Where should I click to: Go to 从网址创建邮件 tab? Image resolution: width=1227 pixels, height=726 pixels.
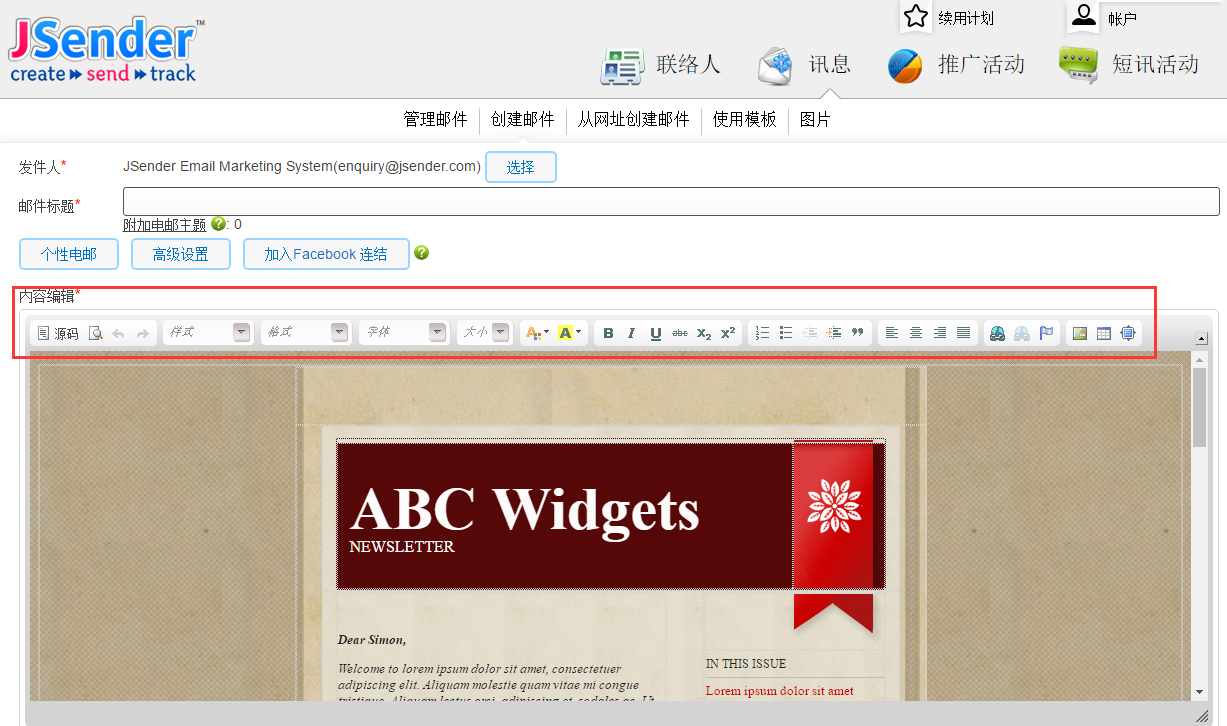tap(633, 119)
